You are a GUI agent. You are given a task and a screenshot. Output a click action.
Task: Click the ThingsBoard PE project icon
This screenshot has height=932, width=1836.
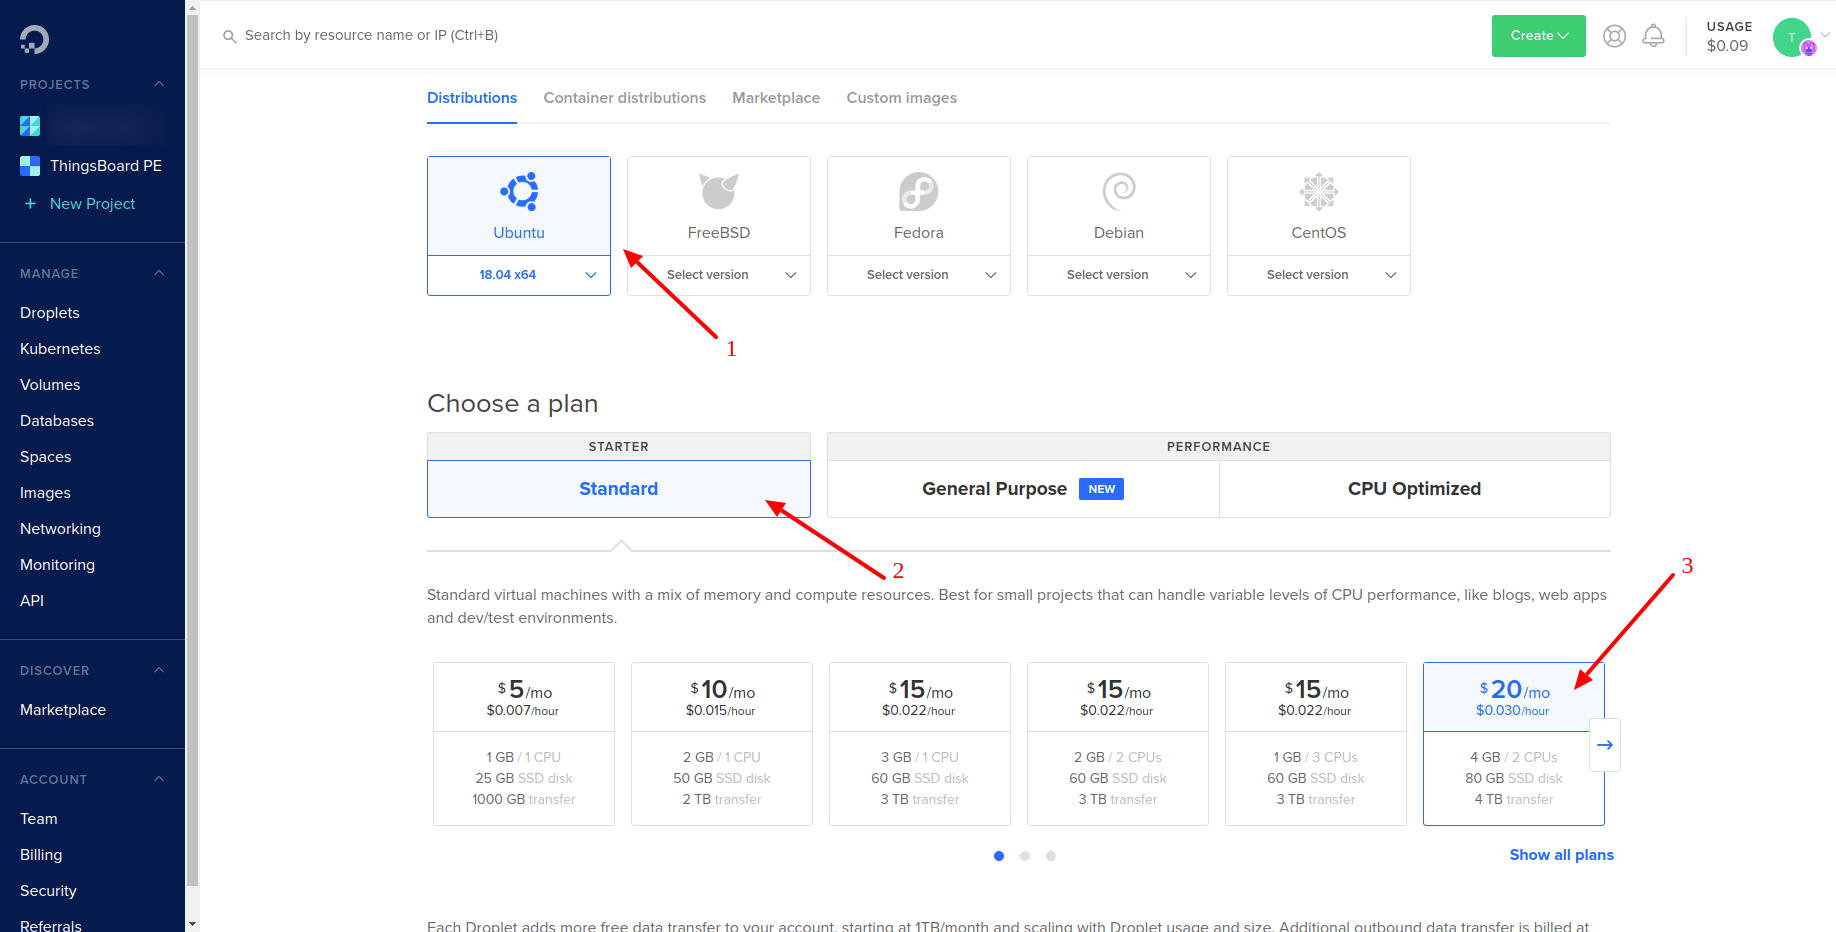pos(30,166)
